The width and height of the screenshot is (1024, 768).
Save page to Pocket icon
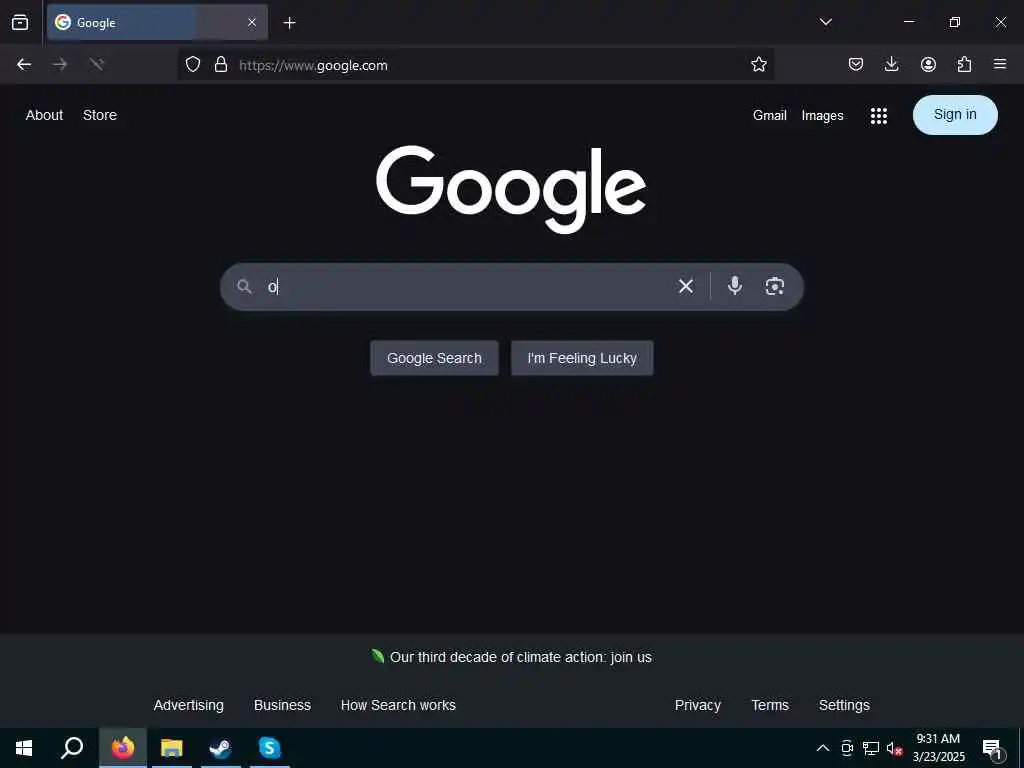click(856, 64)
